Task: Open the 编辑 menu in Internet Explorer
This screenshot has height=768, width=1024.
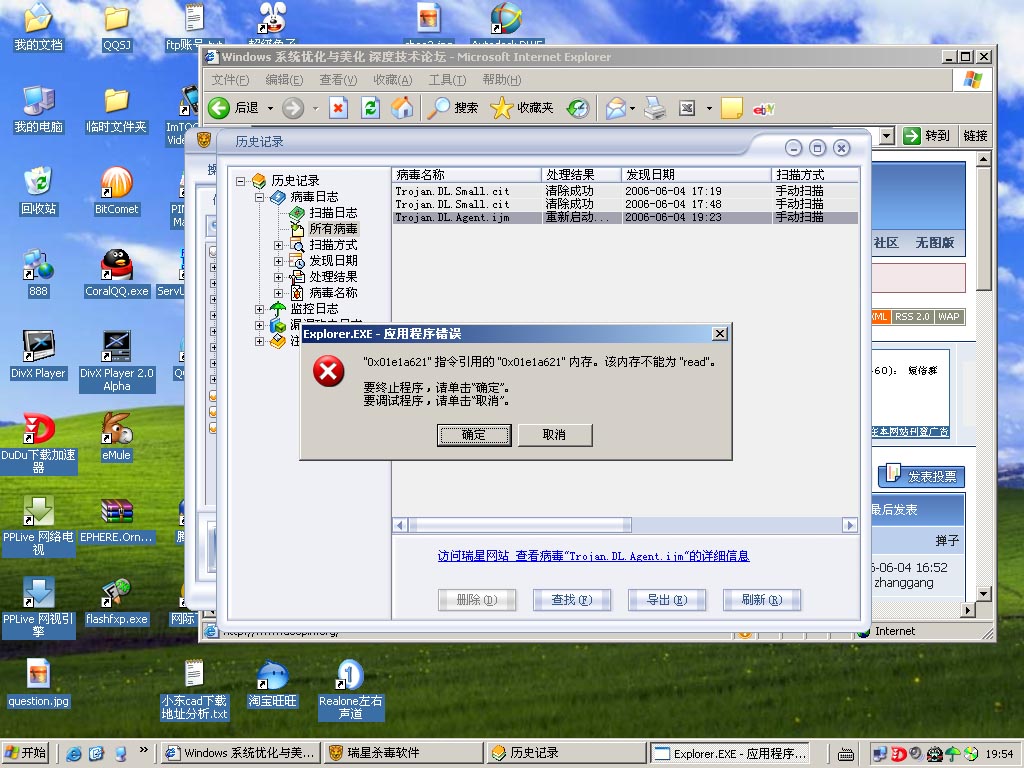Action: click(x=284, y=80)
